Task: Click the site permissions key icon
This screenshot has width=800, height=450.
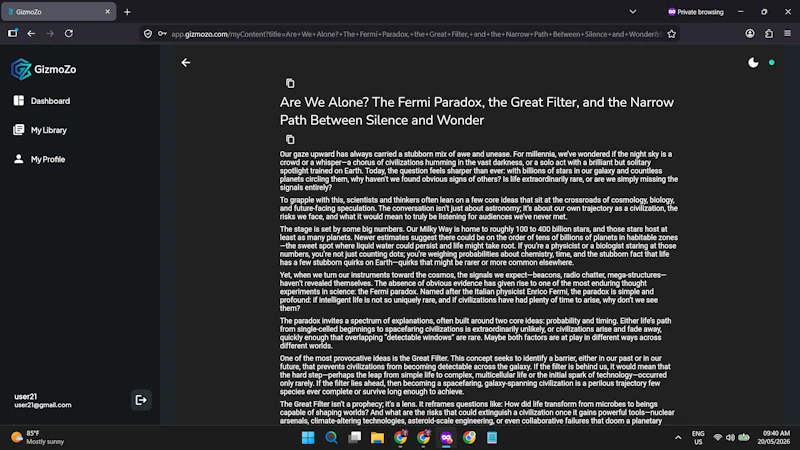Action: tap(162, 34)
